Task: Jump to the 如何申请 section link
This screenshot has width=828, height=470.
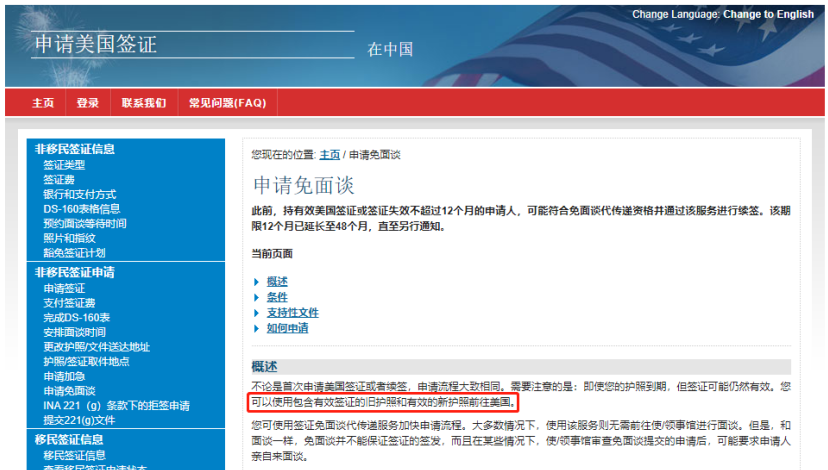Action: coord(287,328)
